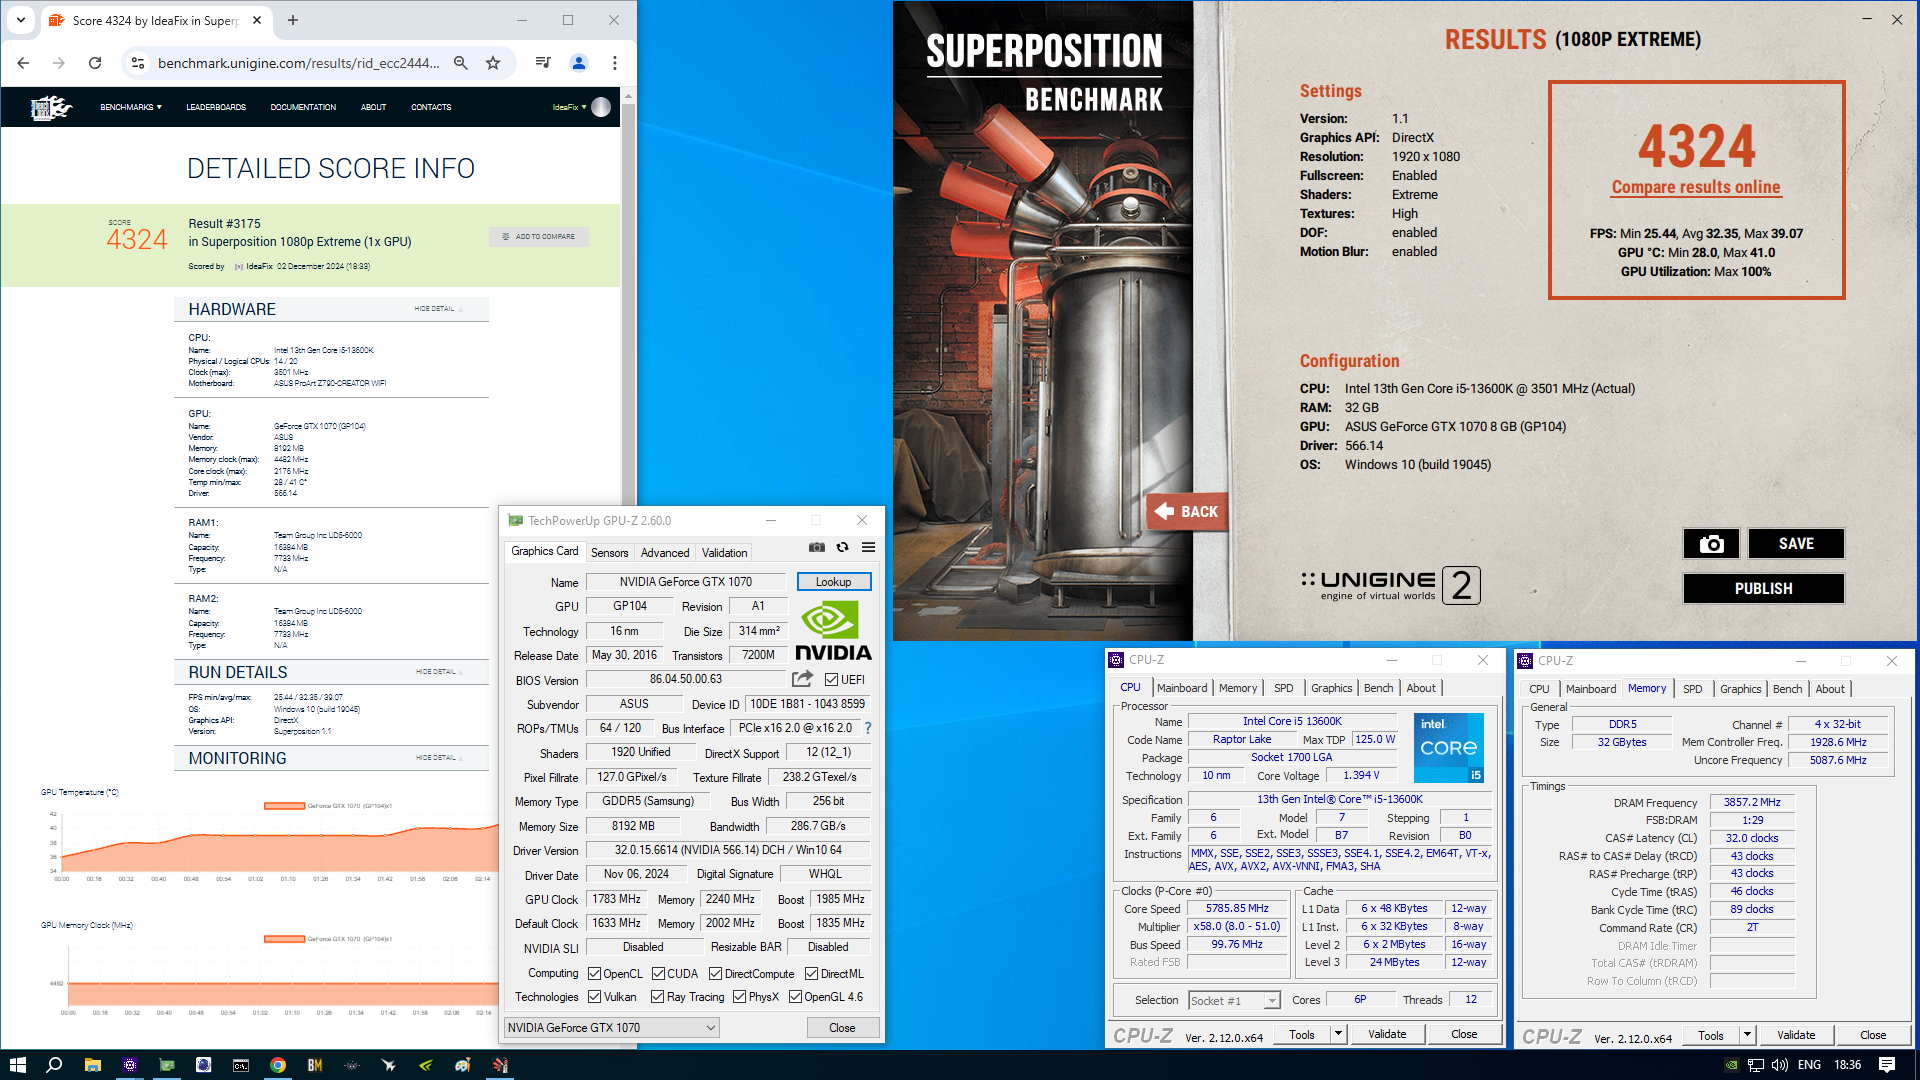1920x1080 pixels.
Task: Open the SPD tab in the right CPU-Z window
Action: click(x=1692, y=689)
